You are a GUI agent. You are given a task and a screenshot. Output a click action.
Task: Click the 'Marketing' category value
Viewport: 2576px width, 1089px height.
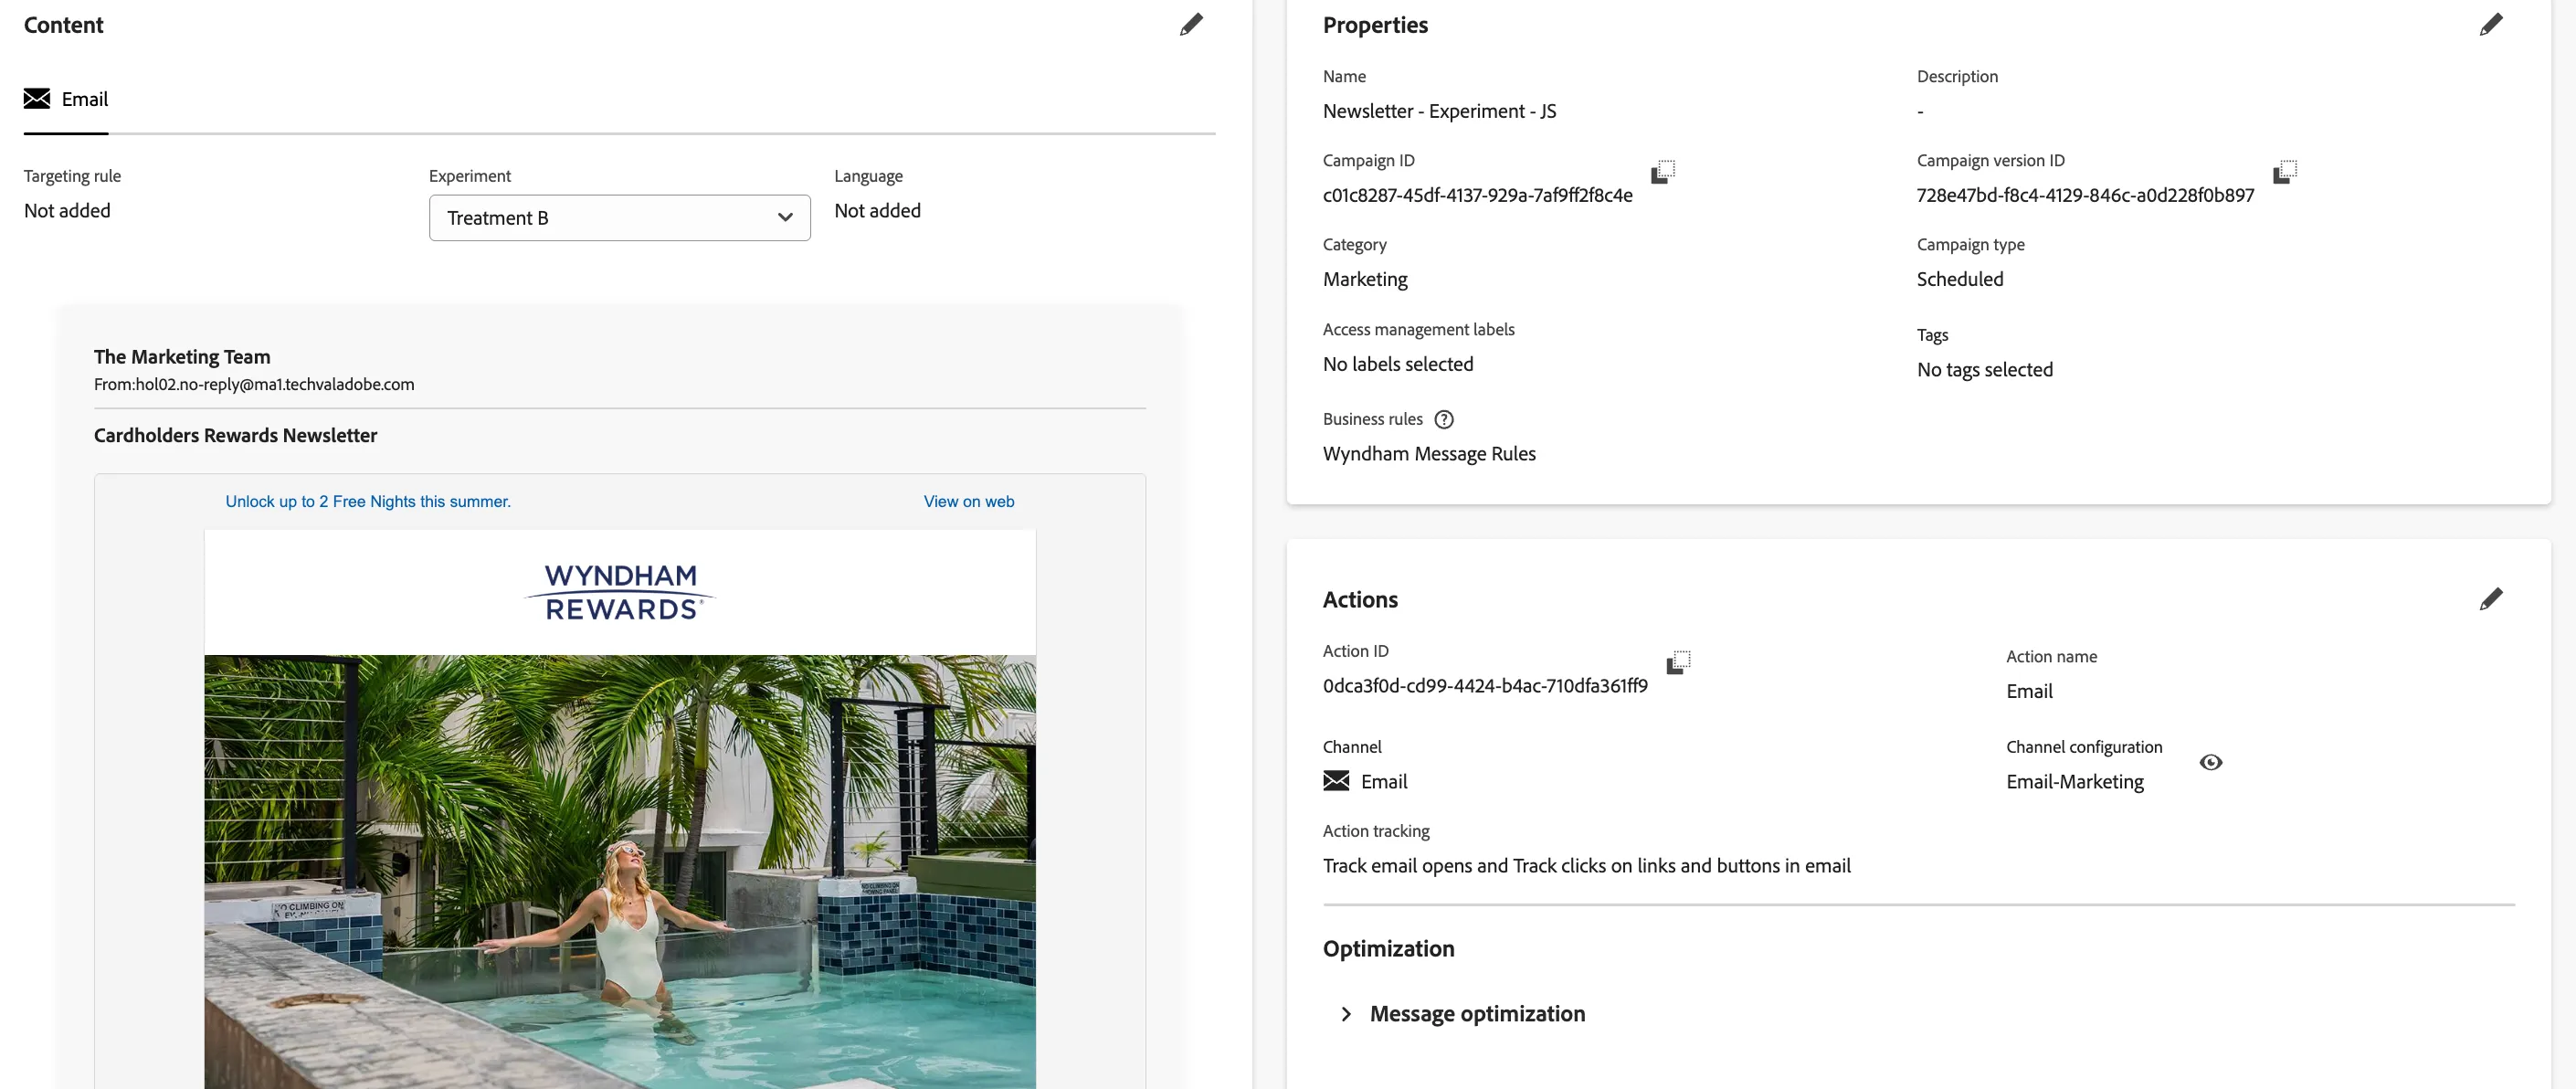1365,280
